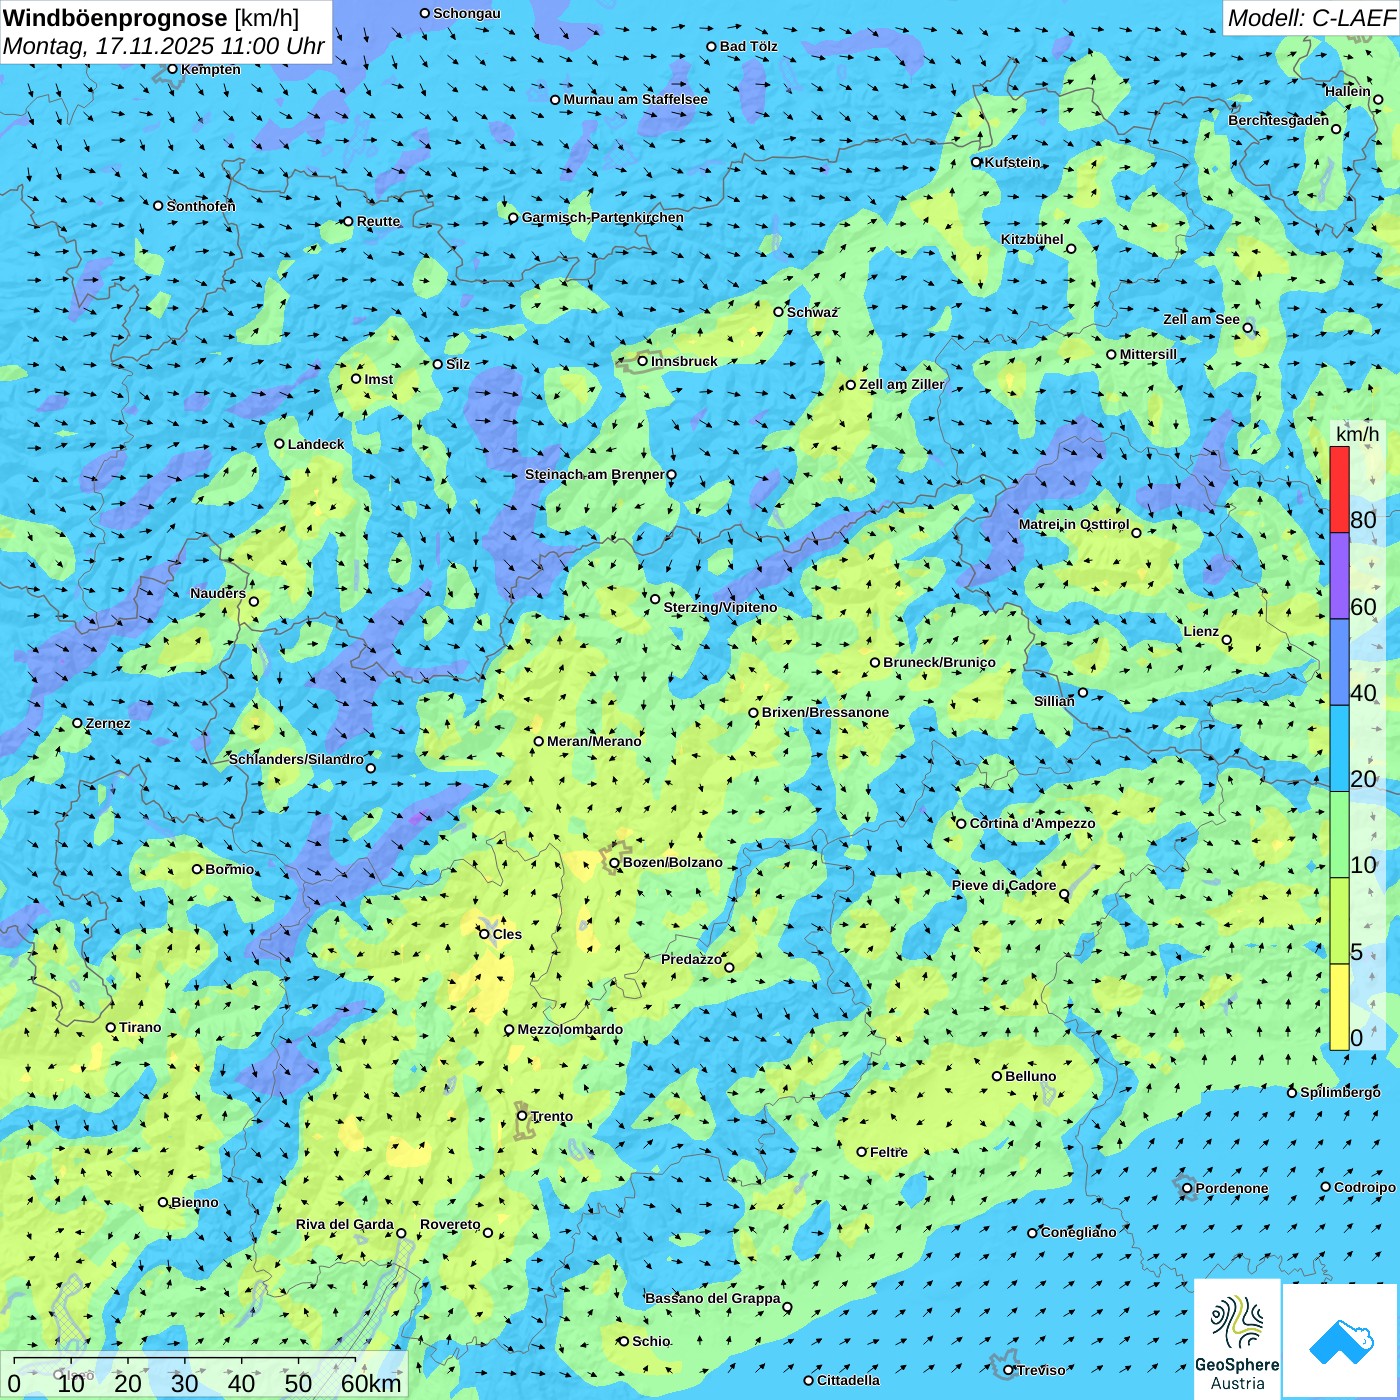1400x1400 pixels.
Task: Click the Reutte label
Action: tap(378, 221)
